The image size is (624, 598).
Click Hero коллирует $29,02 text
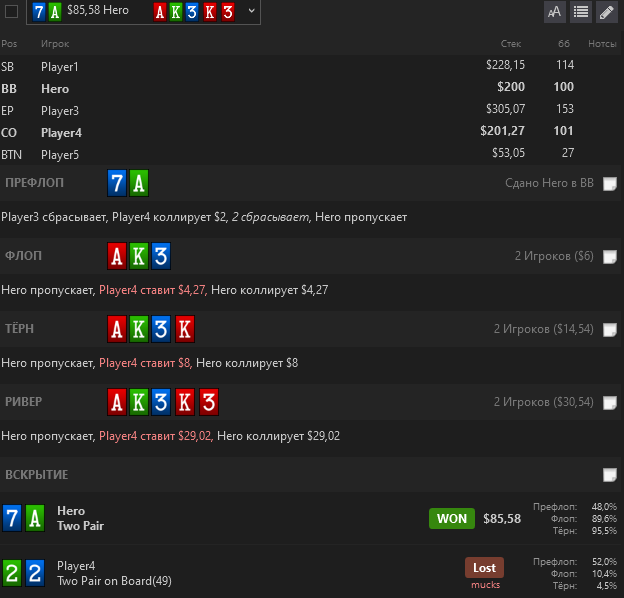278,436
